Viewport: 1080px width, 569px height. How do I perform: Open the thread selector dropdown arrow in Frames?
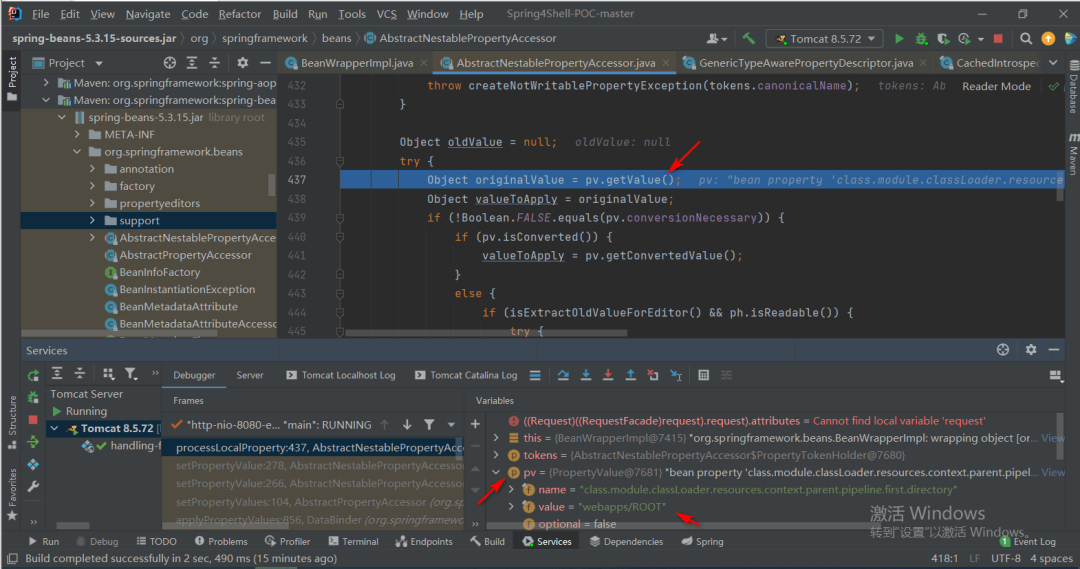point(451,425)
